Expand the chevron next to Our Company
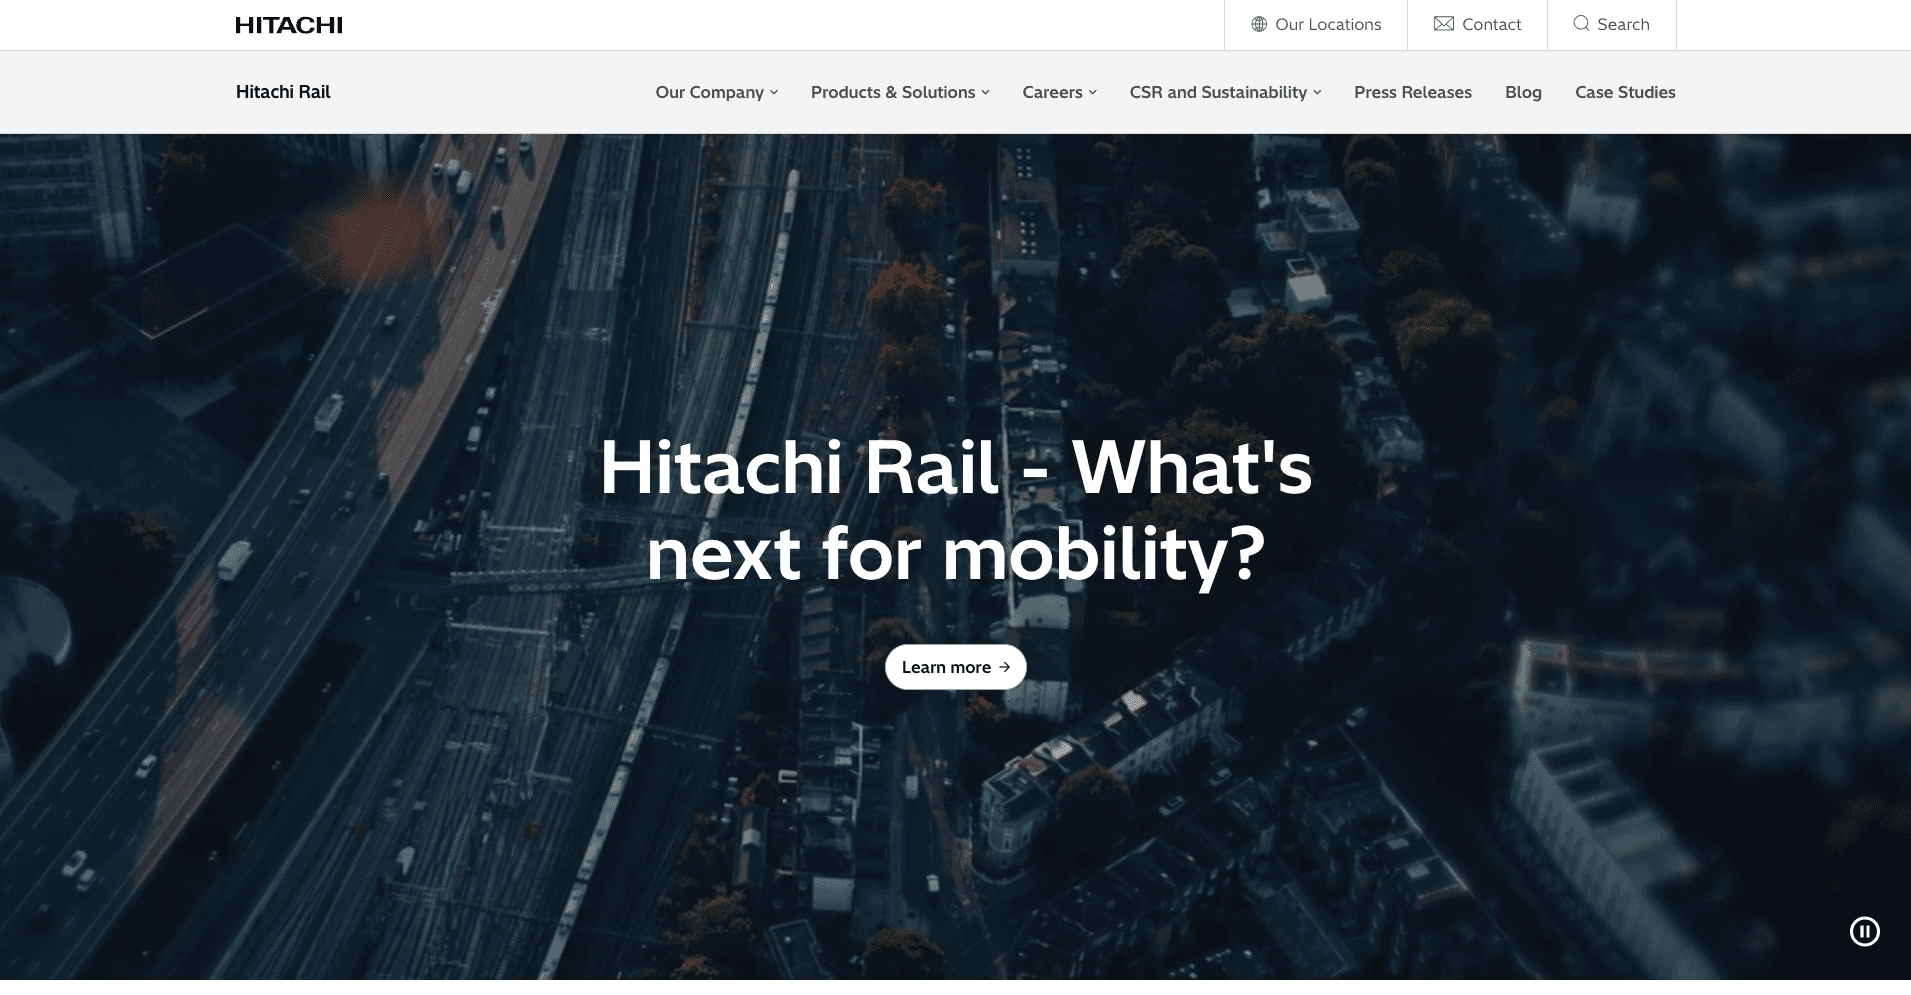 [x=774, y=92]
